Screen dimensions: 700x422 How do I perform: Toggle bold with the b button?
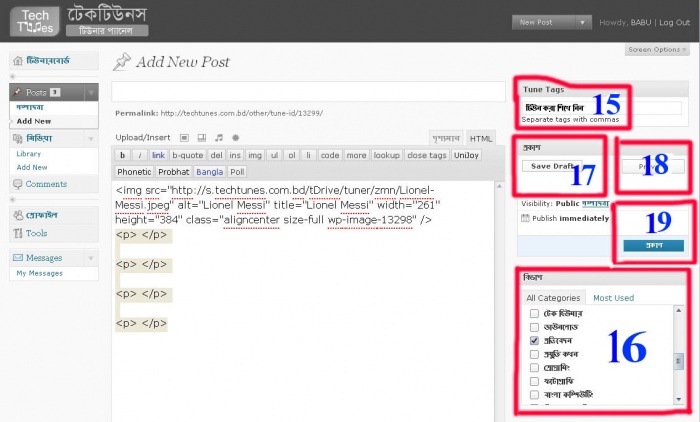pyautogui.click(x=122, y=155)
